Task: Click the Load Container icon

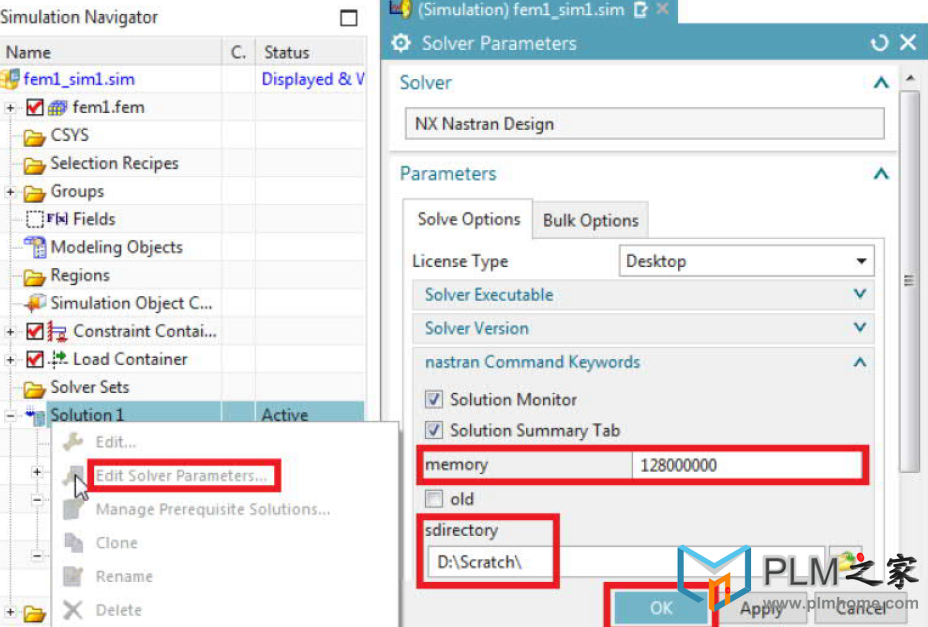Action: (x=58, y=358)
